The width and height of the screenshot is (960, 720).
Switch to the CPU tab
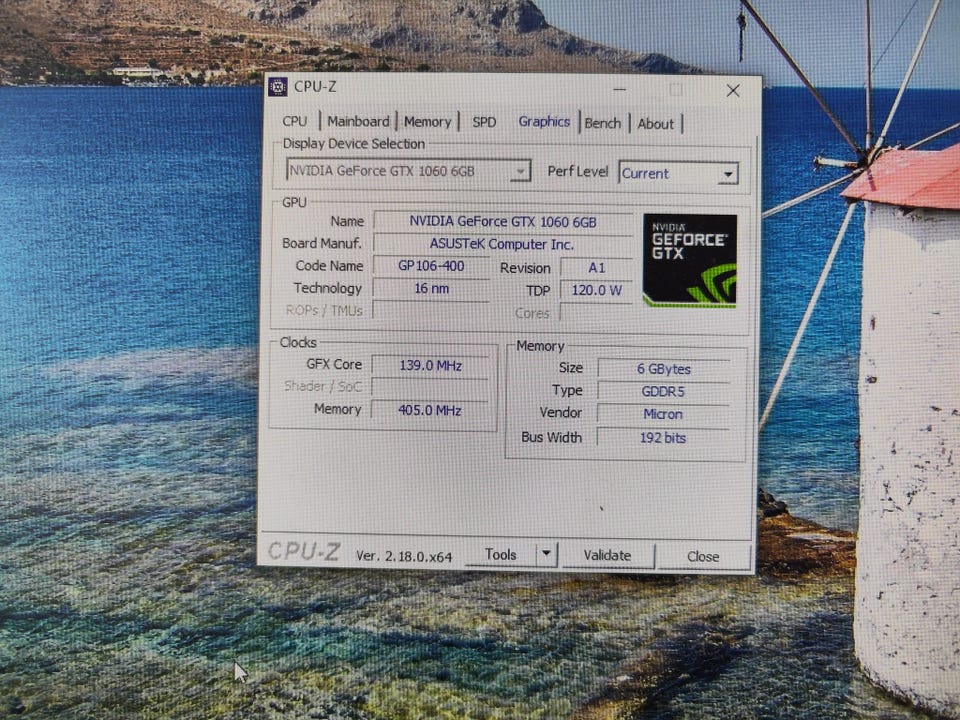click(294, 121)
